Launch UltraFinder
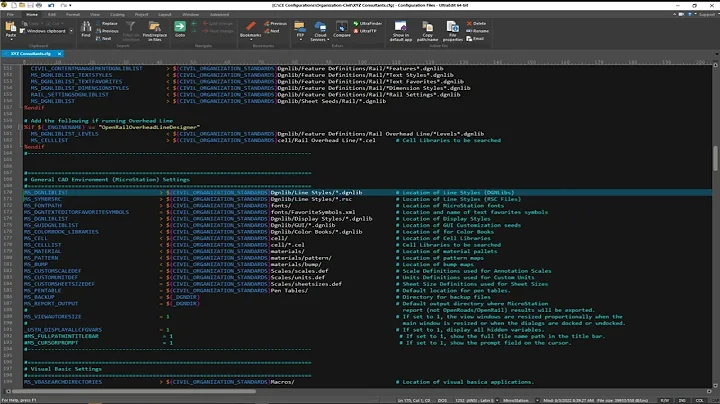720x404 pixels. coord(368,23)
